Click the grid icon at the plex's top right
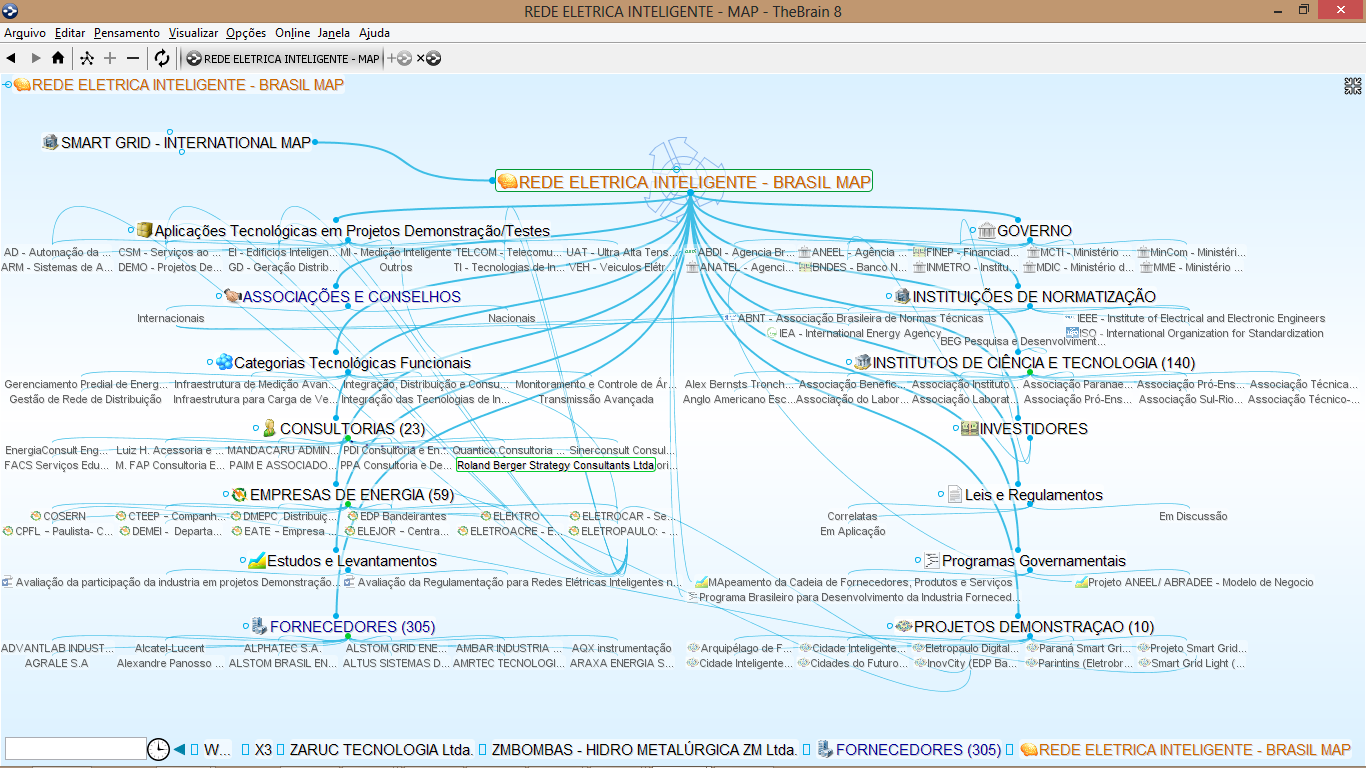 (x=1353, y=86)
